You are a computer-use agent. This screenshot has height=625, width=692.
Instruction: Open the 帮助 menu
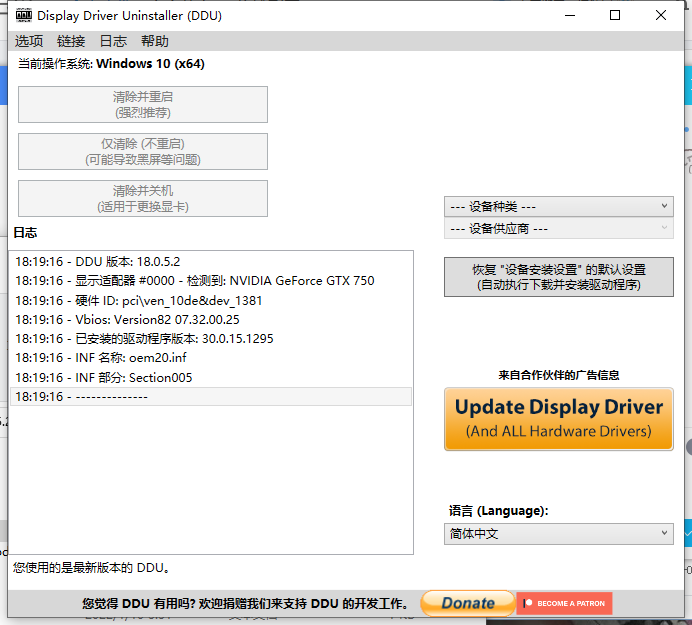155,41
